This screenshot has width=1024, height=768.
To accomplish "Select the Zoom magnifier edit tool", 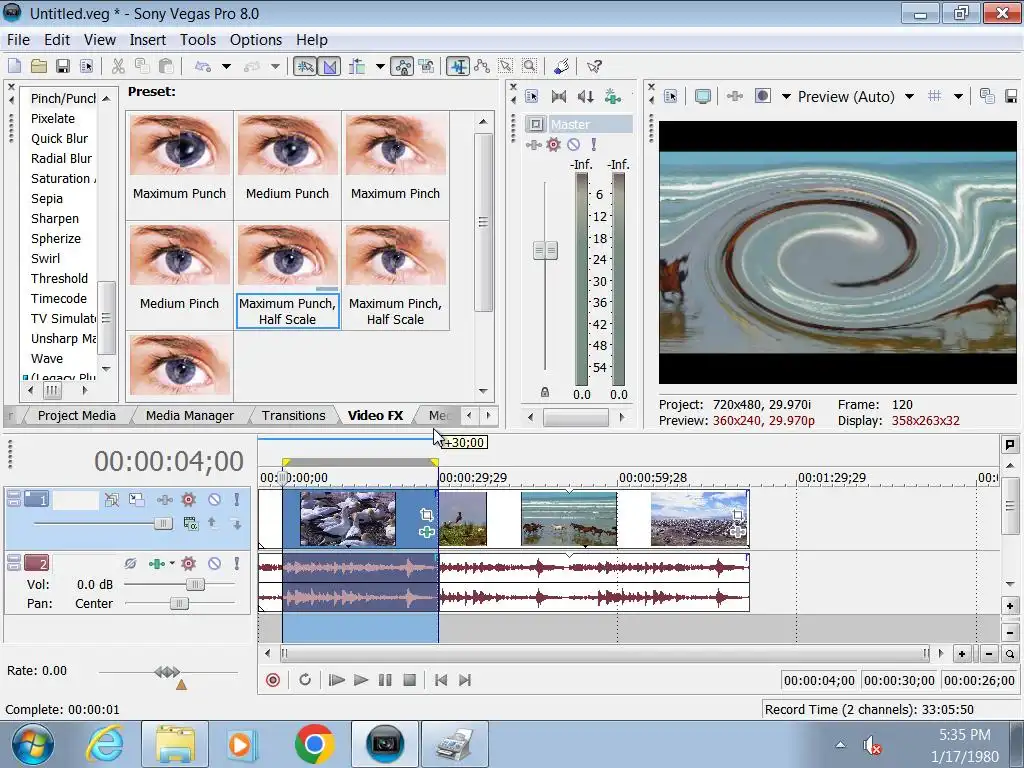I will pyautogui.click(x=530, y=66).
